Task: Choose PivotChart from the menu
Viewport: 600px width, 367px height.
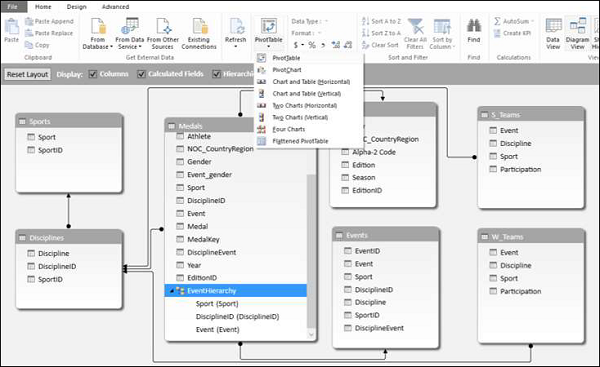Action: [308, 70]
